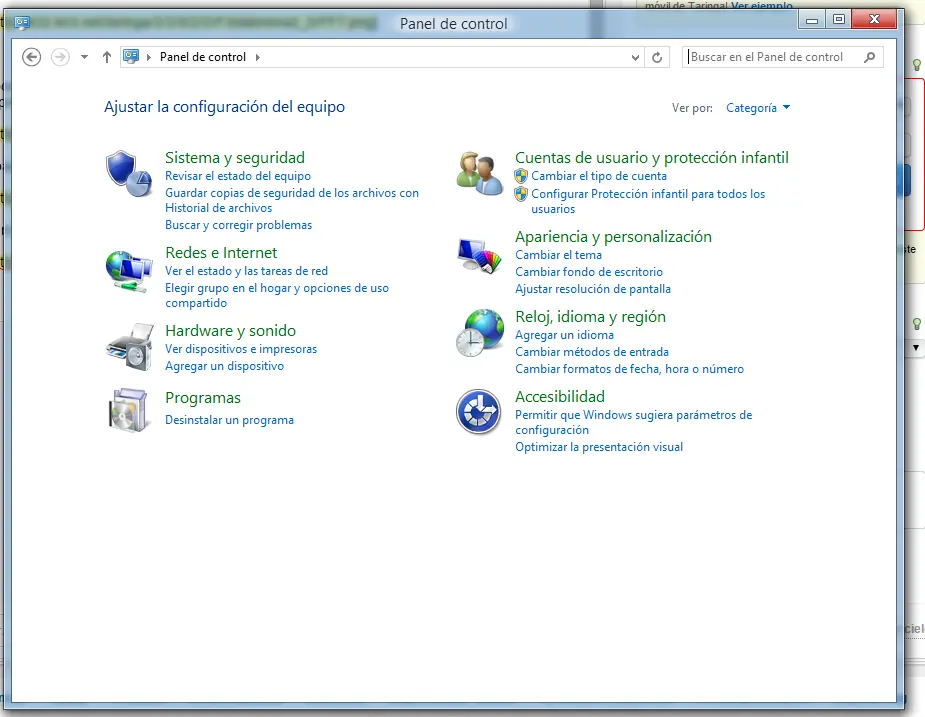
Task: Click the Sistema y seguridad shield icon
Action: (x=129, y=173)
